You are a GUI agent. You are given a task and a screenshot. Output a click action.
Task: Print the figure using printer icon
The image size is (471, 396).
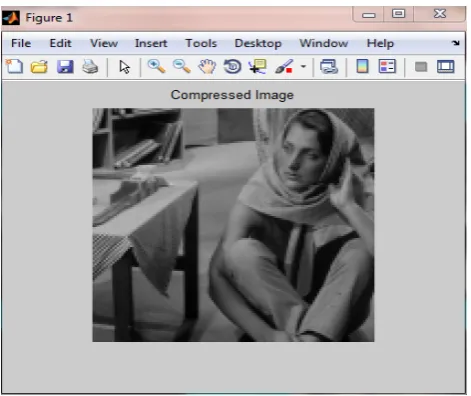click(x=90, y=67)
